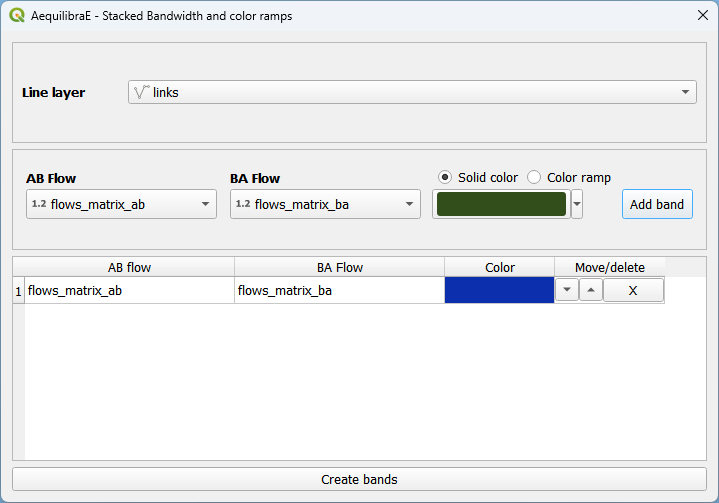Select the flows_matrix_ba table cell

click(x=339, y=291)
